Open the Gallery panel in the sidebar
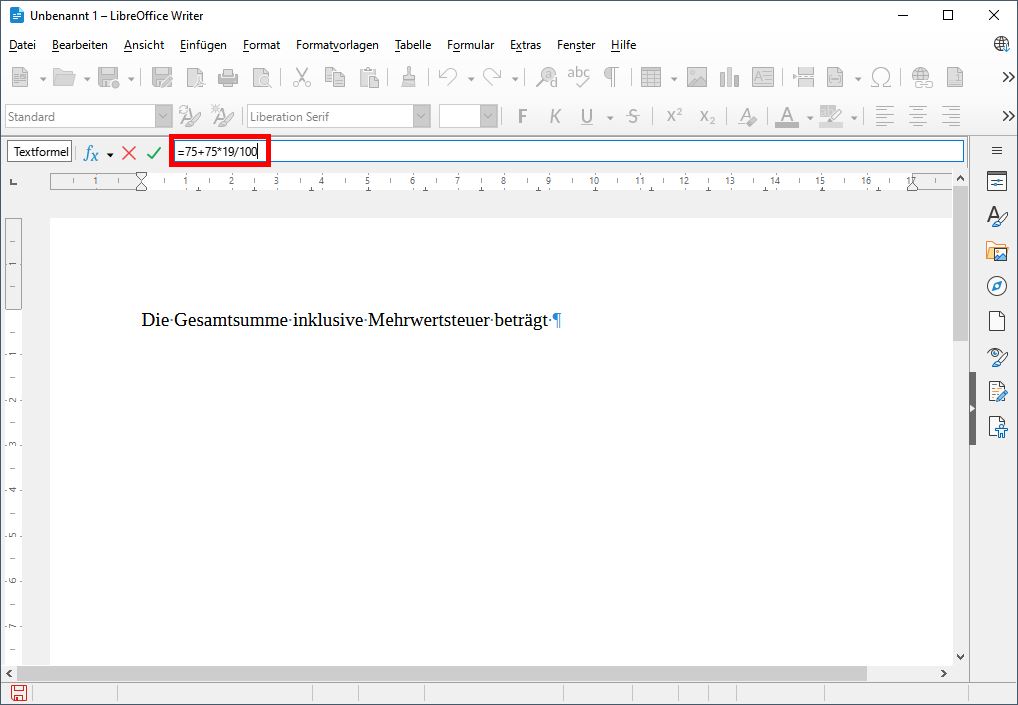Viewport: 1018px width, 705px height. pos(997,251)
